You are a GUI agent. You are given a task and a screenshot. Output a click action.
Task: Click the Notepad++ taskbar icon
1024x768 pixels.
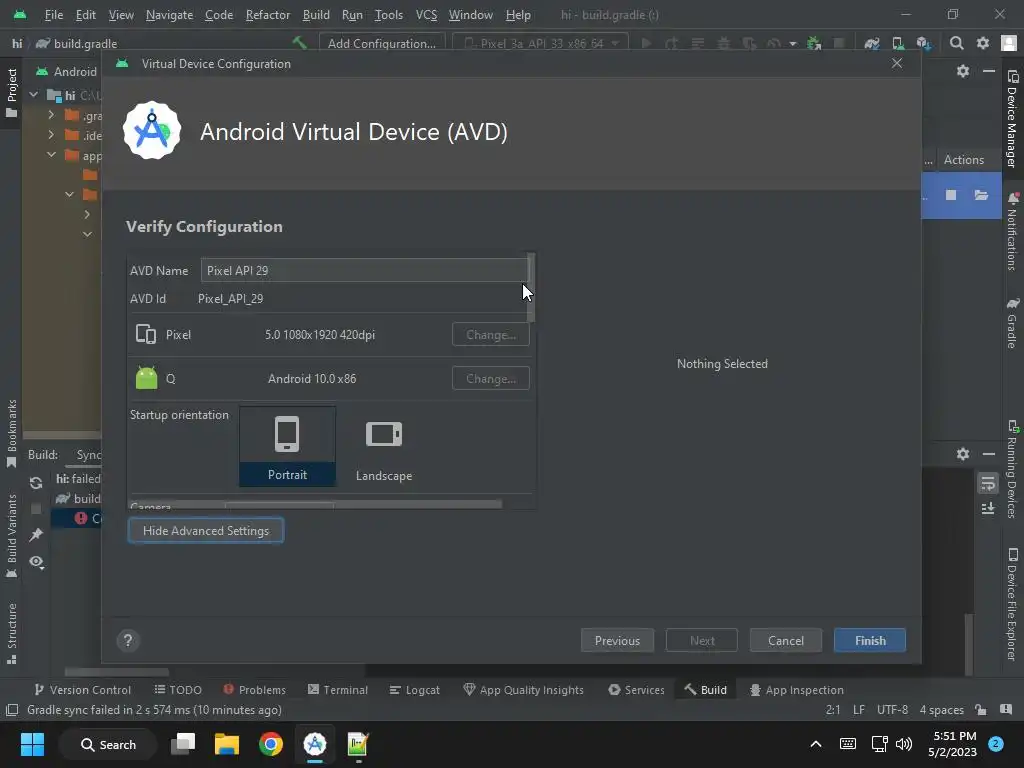(x=358, y=744)
